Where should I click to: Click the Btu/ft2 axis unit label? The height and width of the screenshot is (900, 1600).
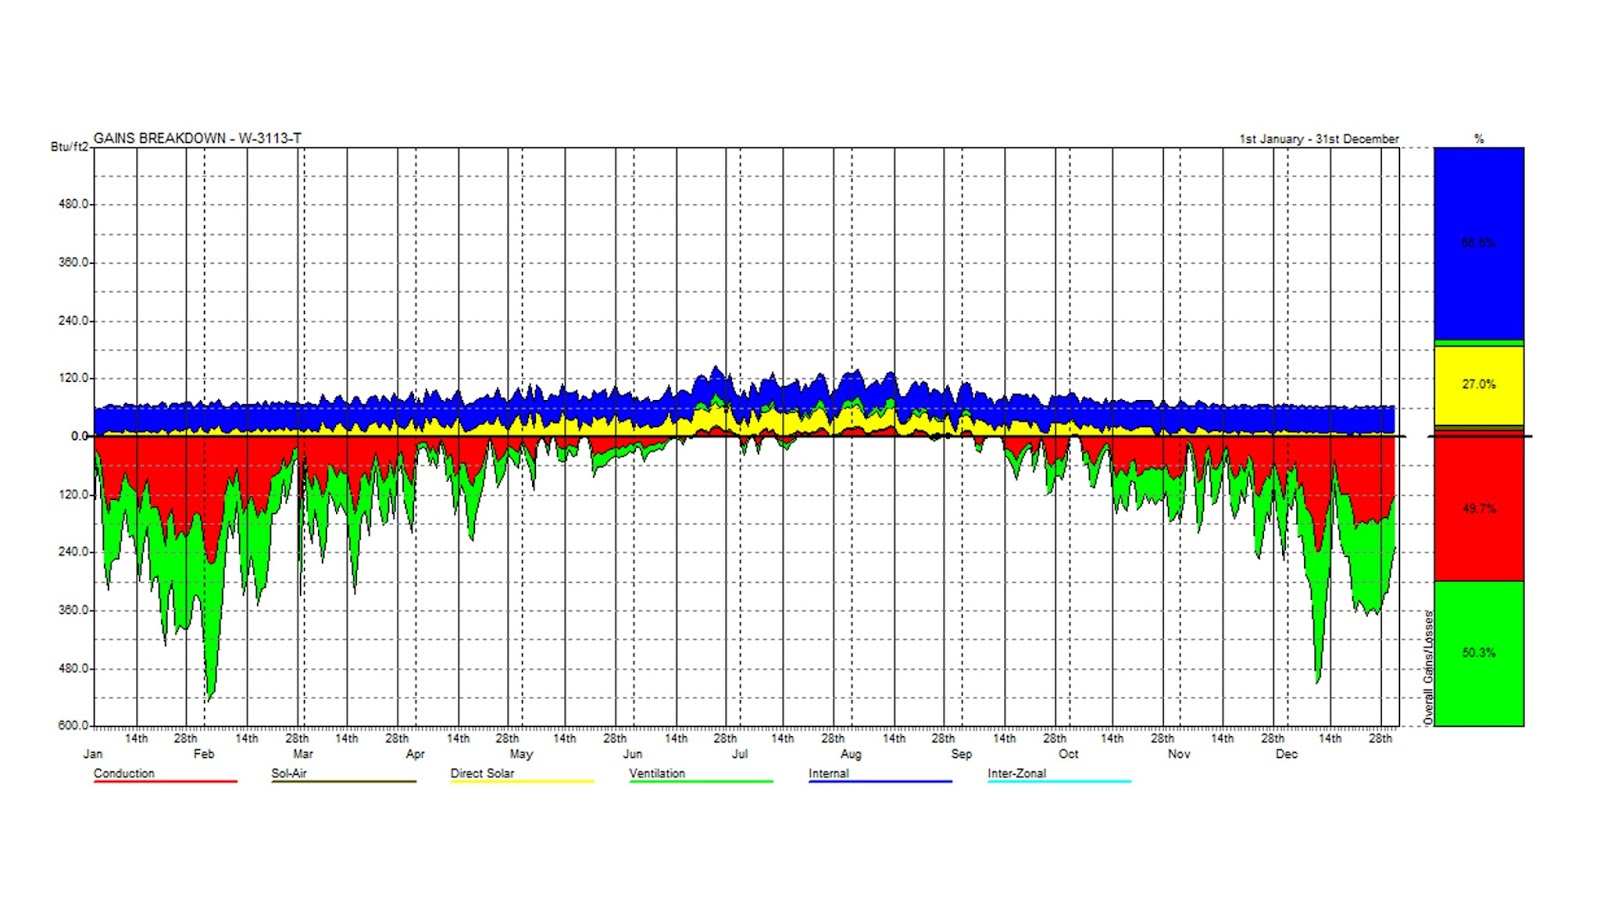pyautogui.click(x=69, y=147)
